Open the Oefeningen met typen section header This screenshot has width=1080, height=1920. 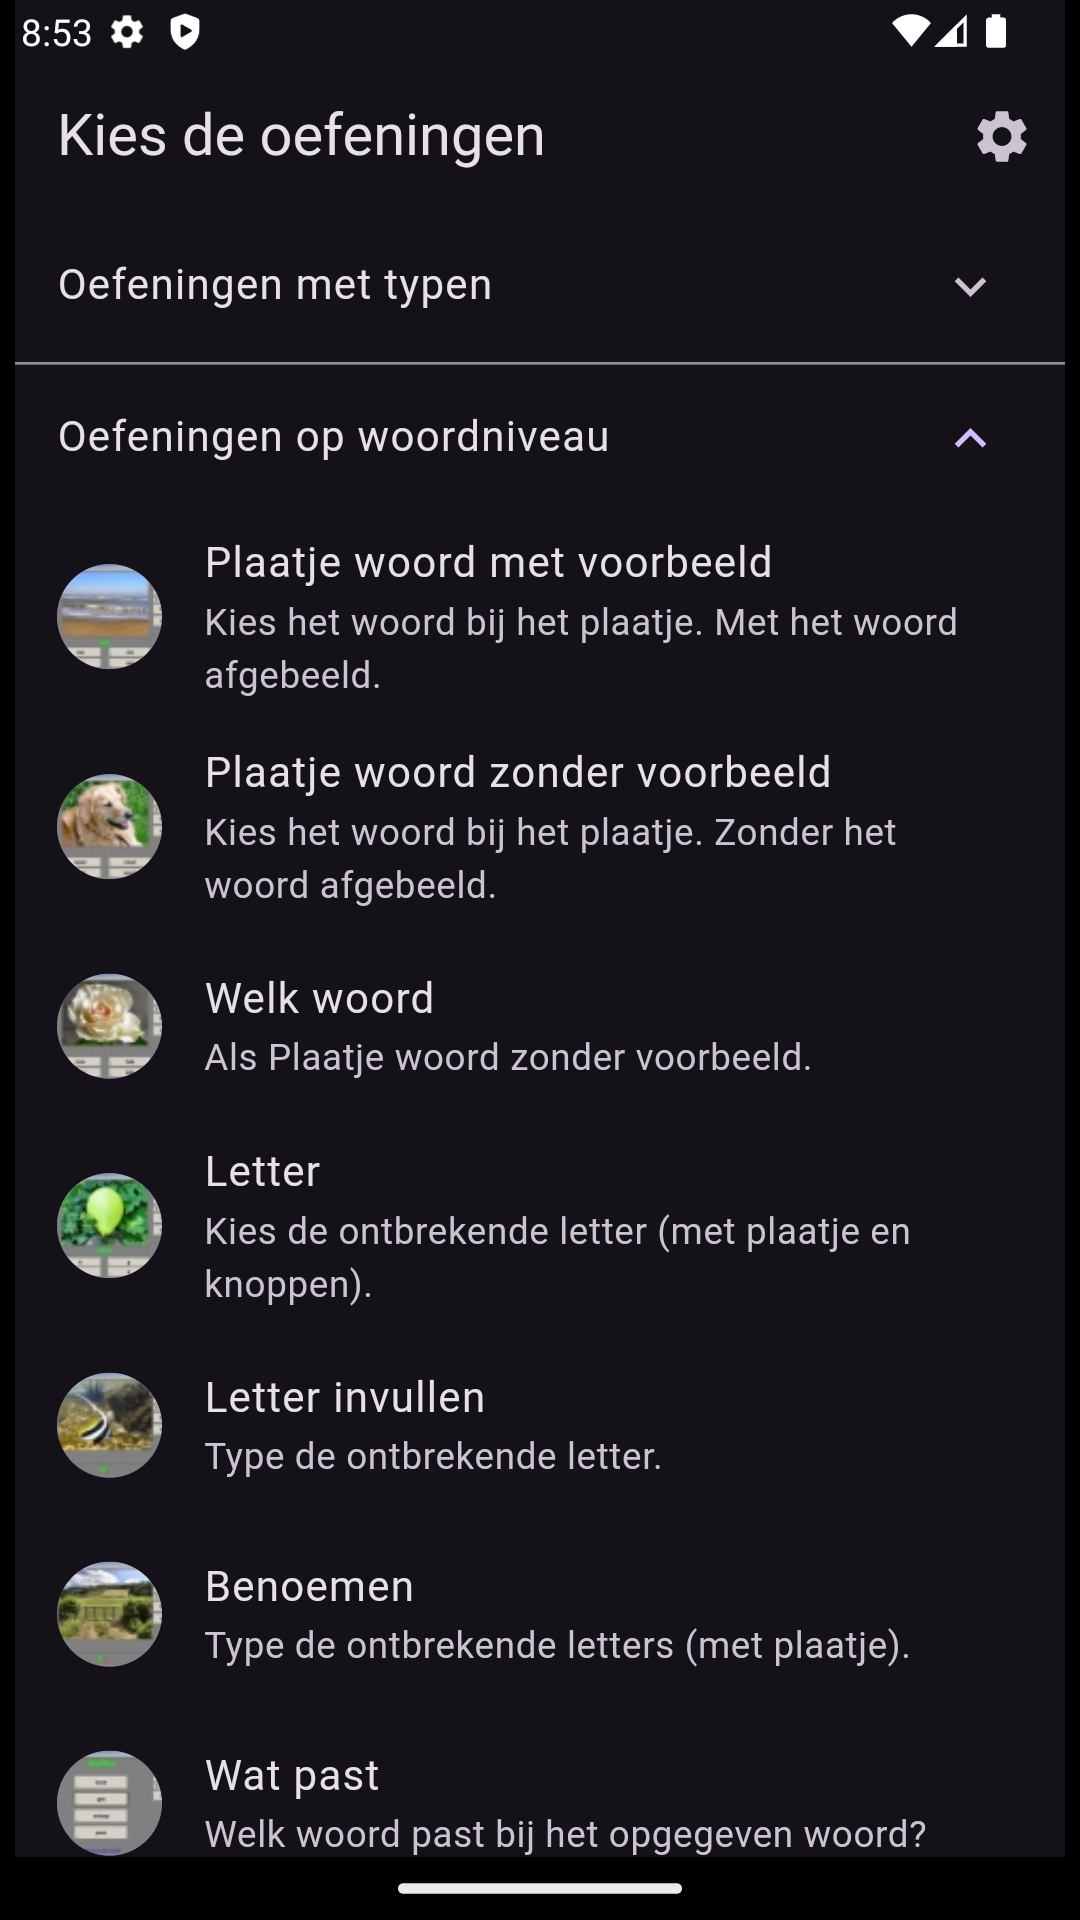(275, 285)
